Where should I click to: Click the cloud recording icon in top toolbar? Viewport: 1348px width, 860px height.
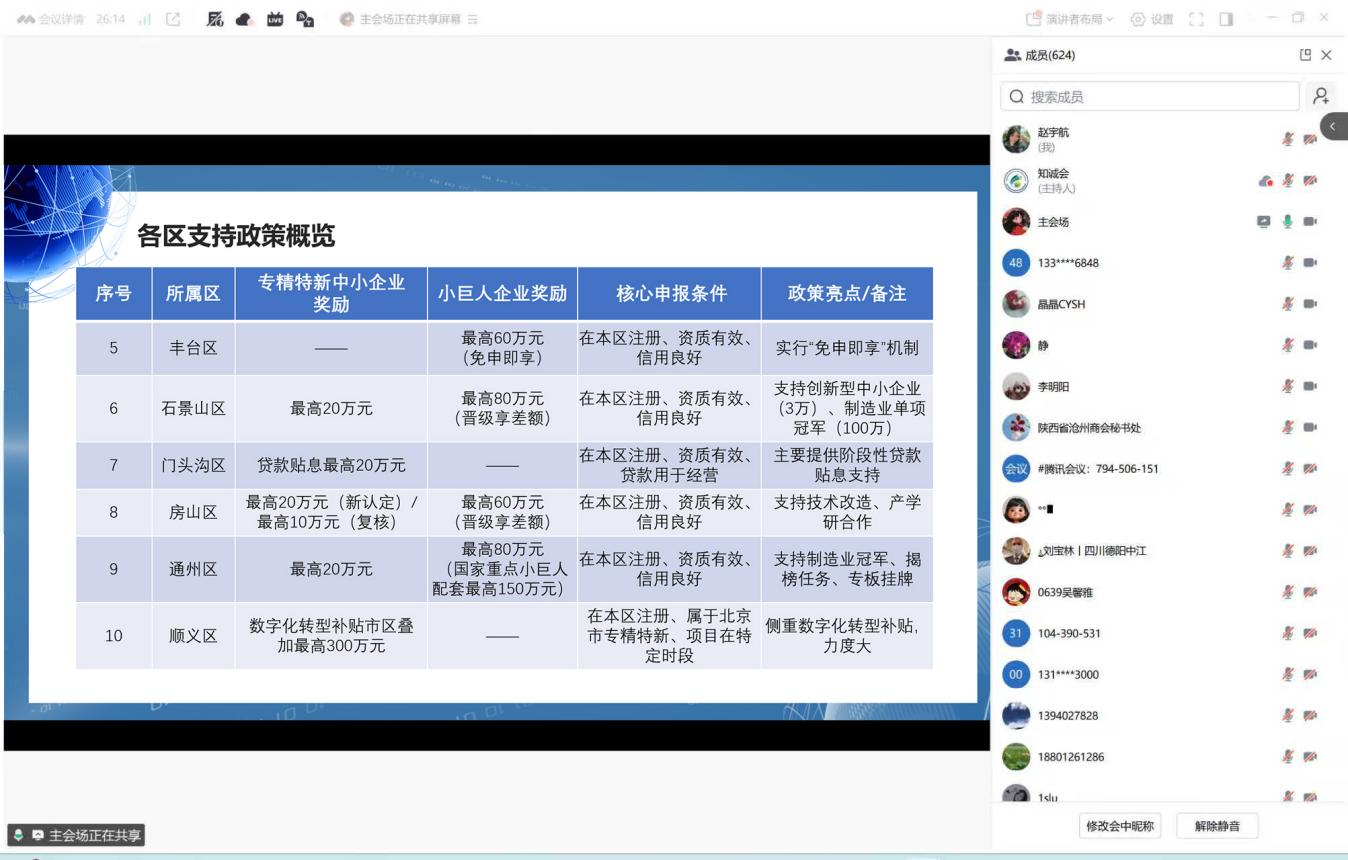click(x=244, y=19)
